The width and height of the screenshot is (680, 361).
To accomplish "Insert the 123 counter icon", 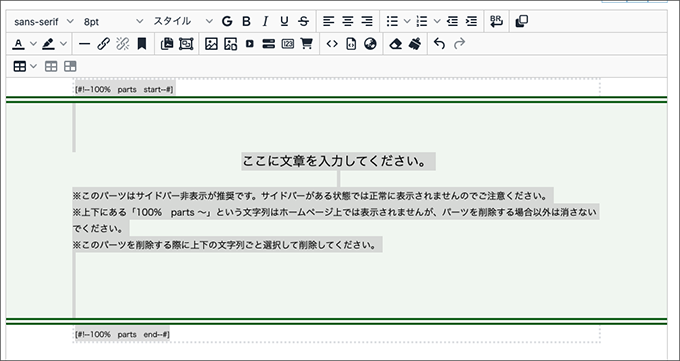I will point(288,44).
